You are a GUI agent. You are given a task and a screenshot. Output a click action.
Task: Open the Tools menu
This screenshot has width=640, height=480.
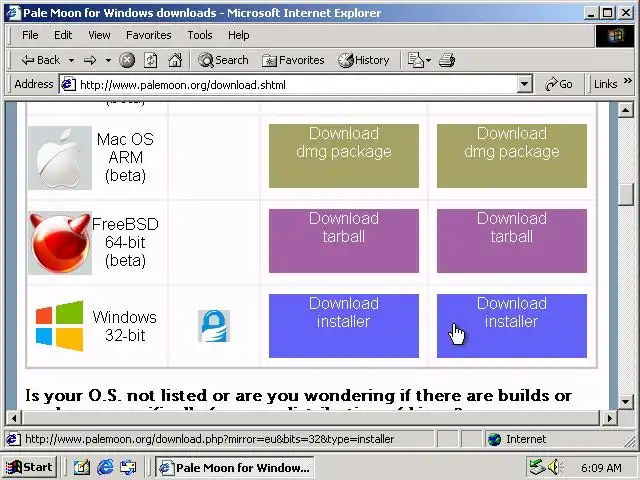pos(200,35)
